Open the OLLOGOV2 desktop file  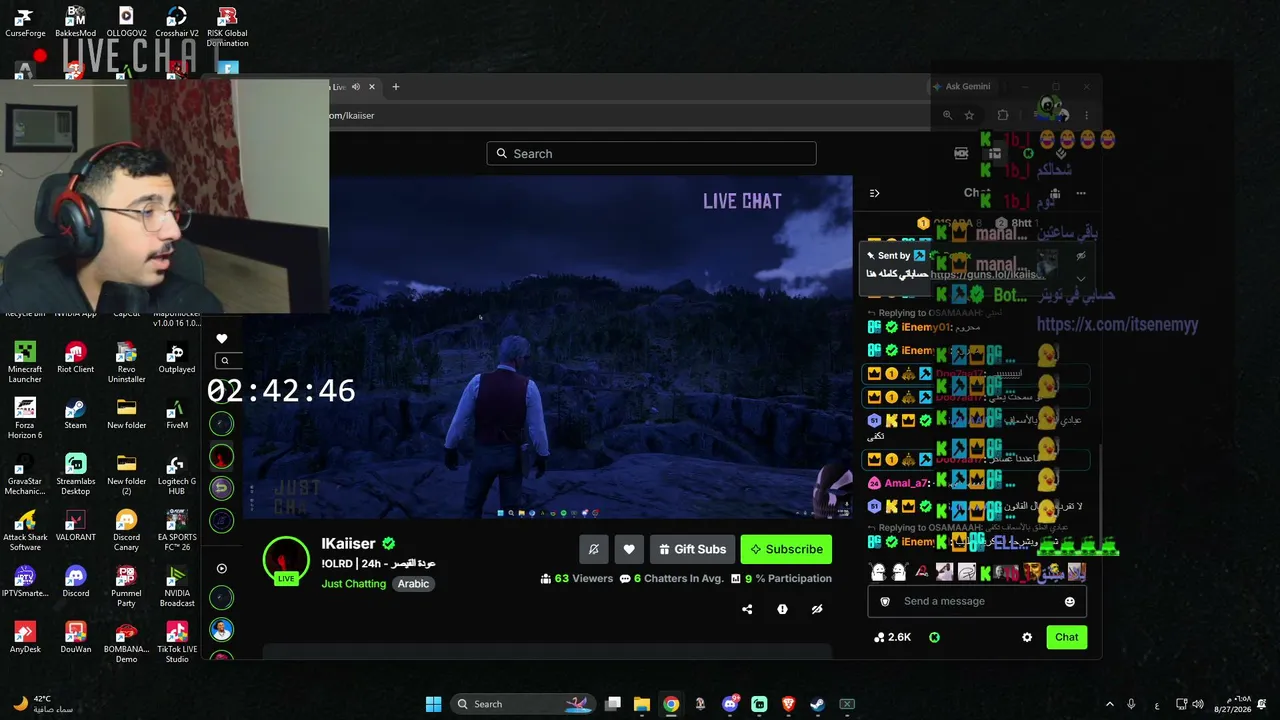point(126,22)
